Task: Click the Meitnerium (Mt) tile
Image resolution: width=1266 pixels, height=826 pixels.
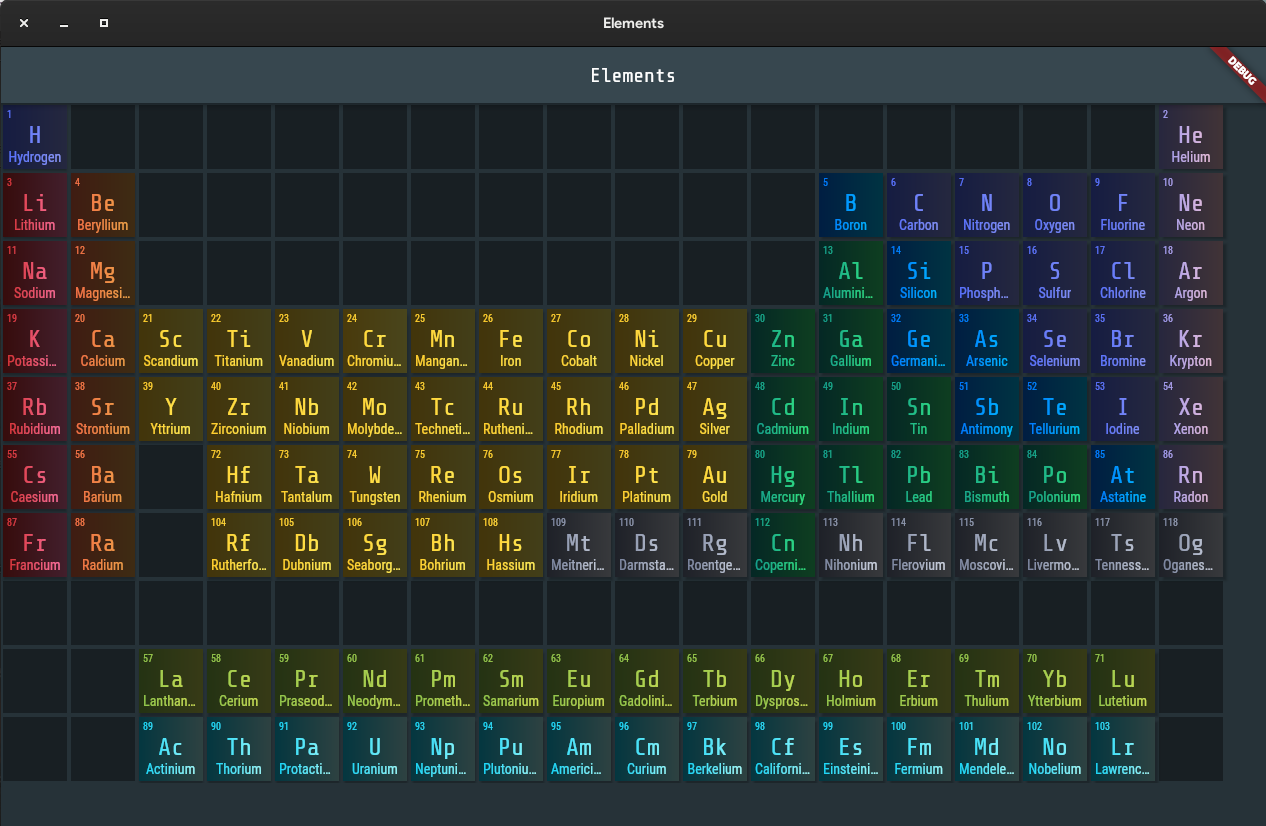Action: 578,546
